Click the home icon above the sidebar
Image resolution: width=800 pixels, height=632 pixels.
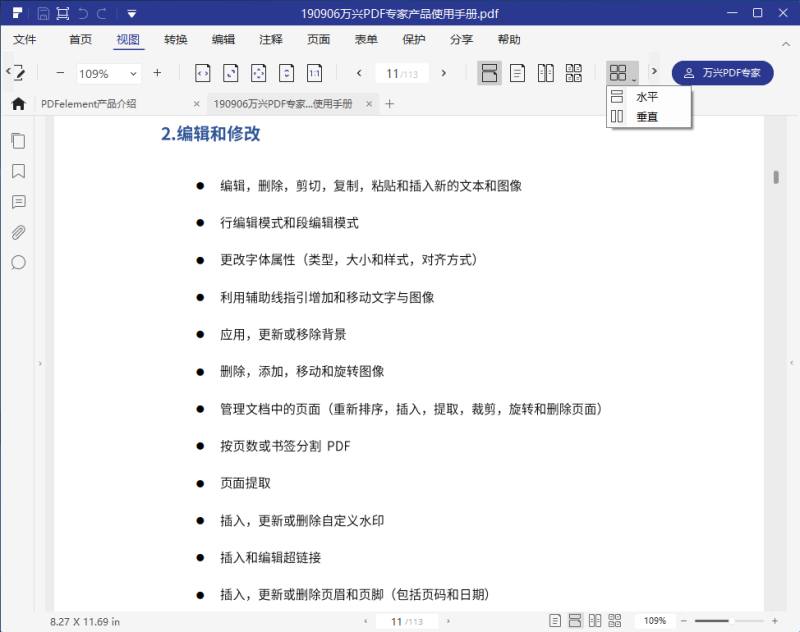tap(18, 103)
